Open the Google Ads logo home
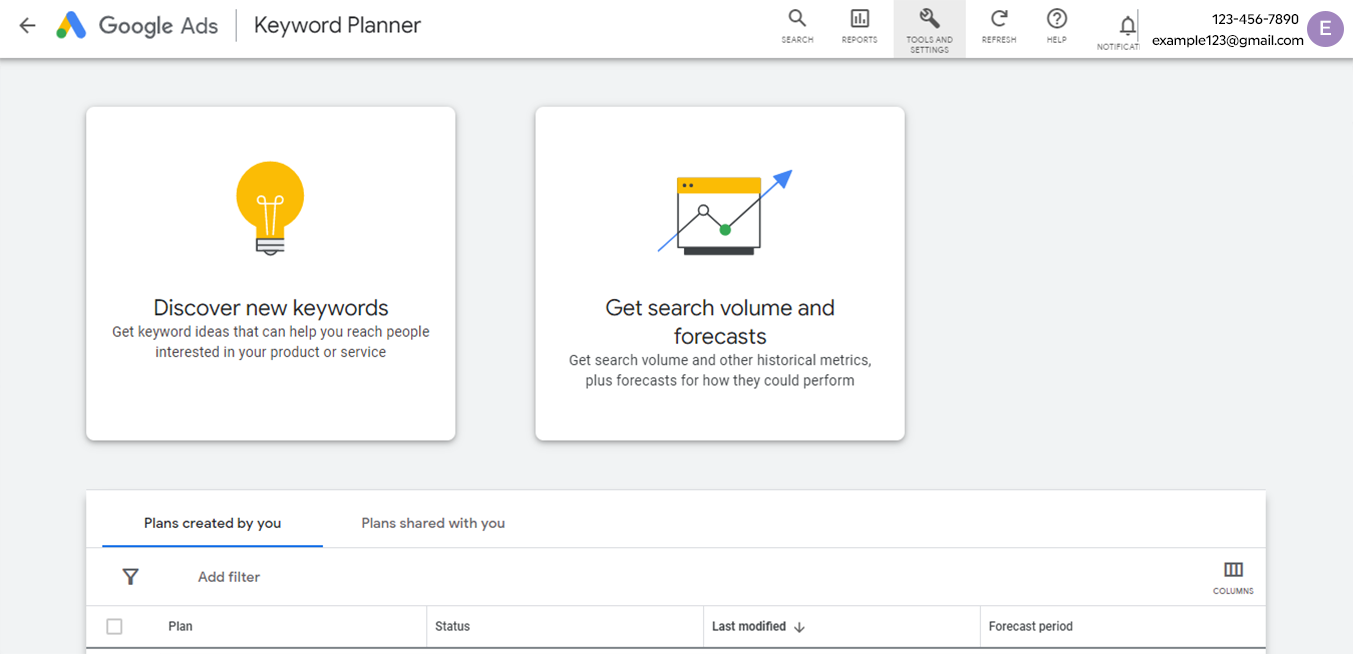Screen dimensions: 1353x654 (137, 26)
